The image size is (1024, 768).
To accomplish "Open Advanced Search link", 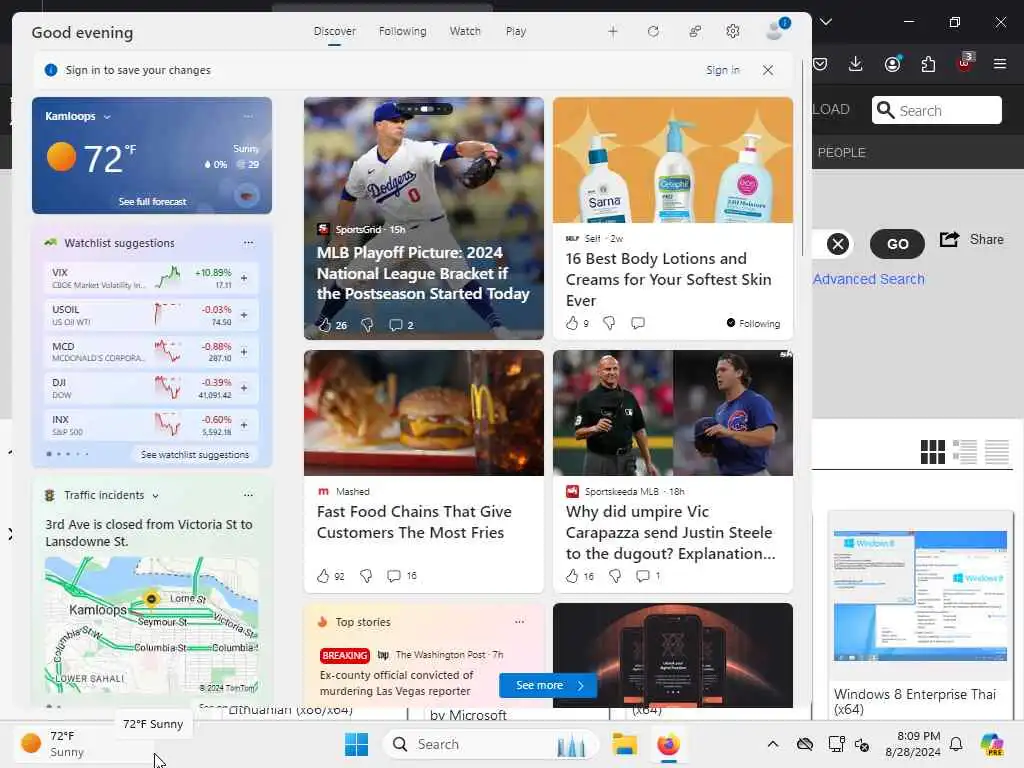I will pyautogui.click(x=869, y=279).
